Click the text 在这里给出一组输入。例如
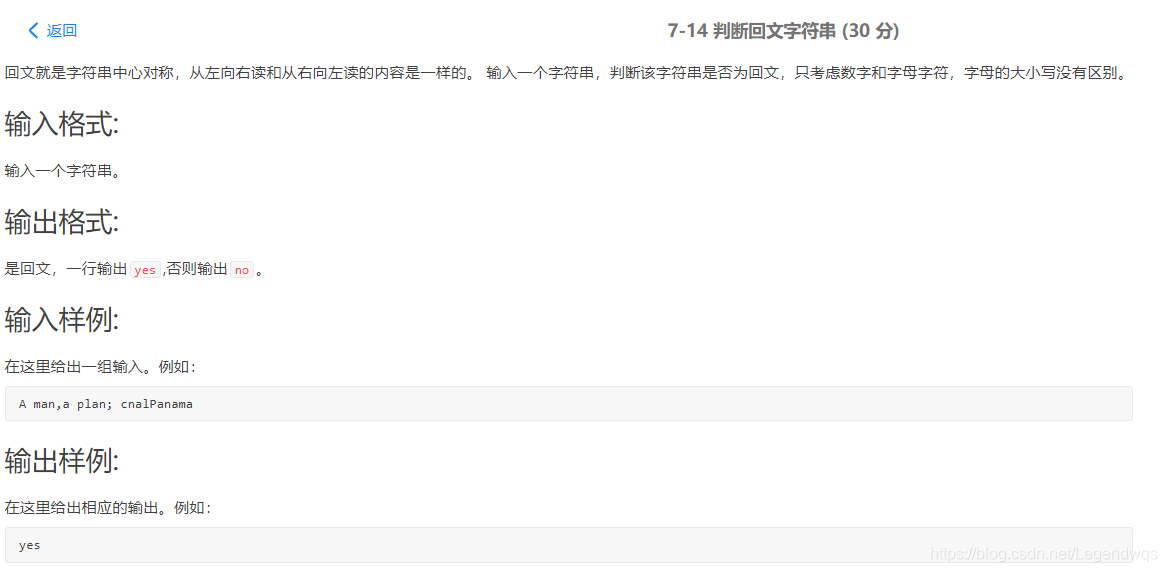This screenshot has height=572, width=1167. click(100, 367)
